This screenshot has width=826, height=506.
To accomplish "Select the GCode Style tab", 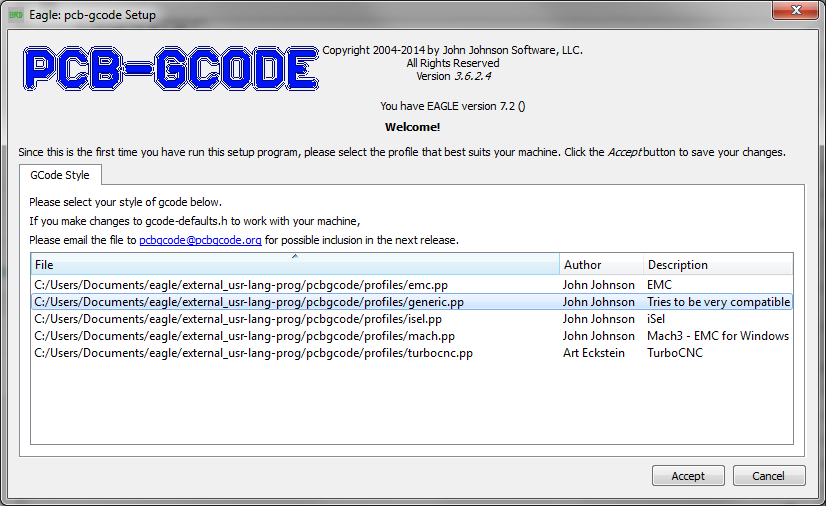I will click(60, 175).
